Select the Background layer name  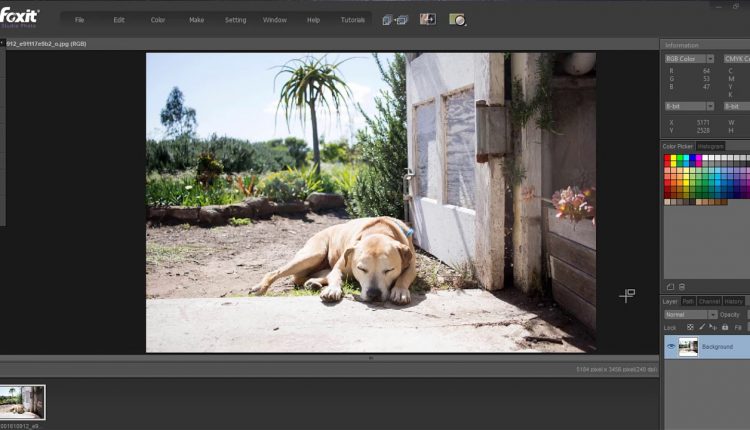[717, 347]
